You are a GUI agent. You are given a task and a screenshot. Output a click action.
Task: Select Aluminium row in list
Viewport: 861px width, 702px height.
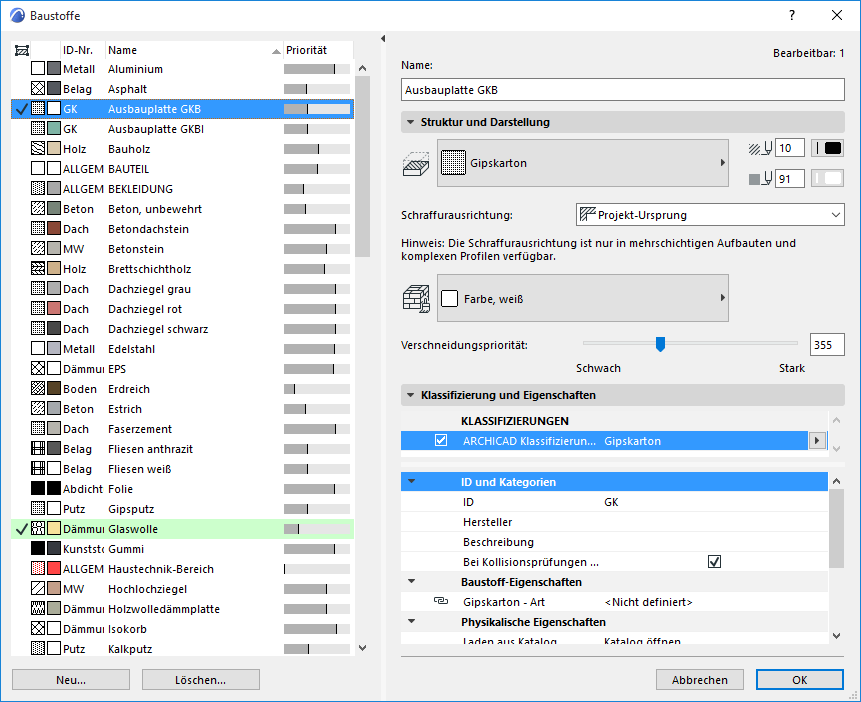click(x=182, y=69)
